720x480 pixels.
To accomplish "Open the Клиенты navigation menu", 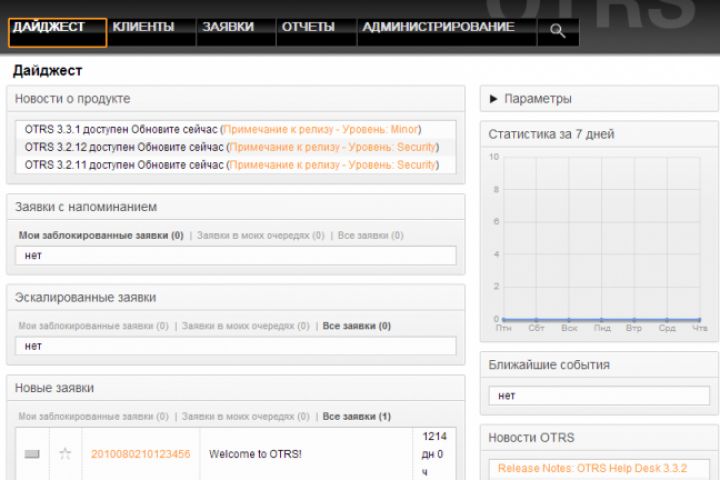I will click(x=152, y=32).
